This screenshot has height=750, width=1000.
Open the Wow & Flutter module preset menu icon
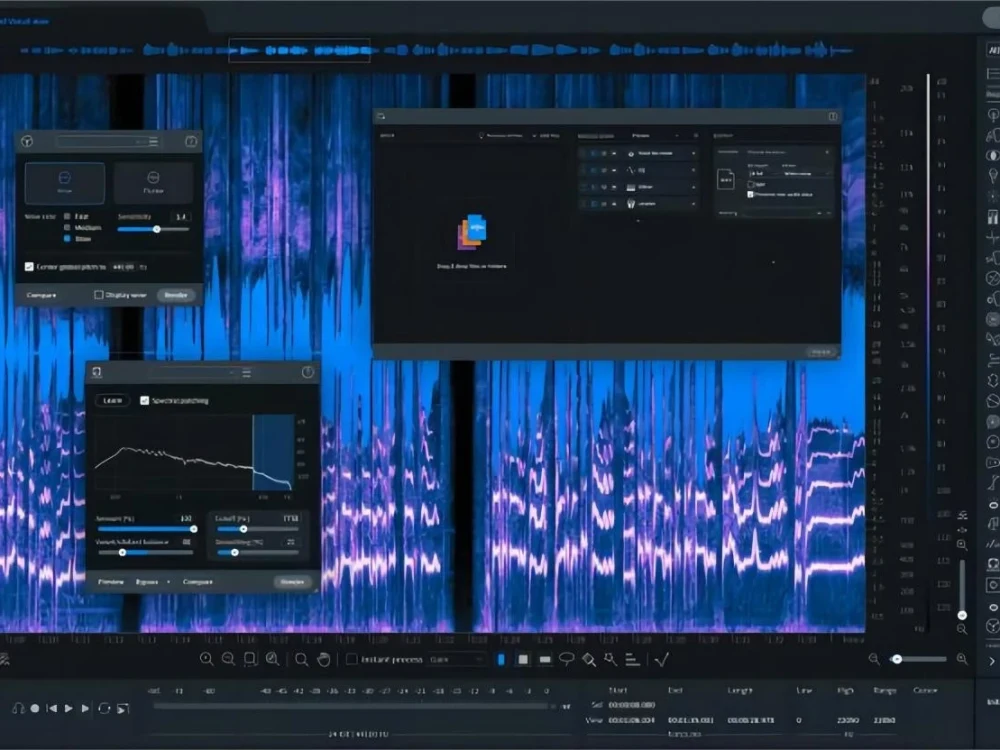click(154, 142)
